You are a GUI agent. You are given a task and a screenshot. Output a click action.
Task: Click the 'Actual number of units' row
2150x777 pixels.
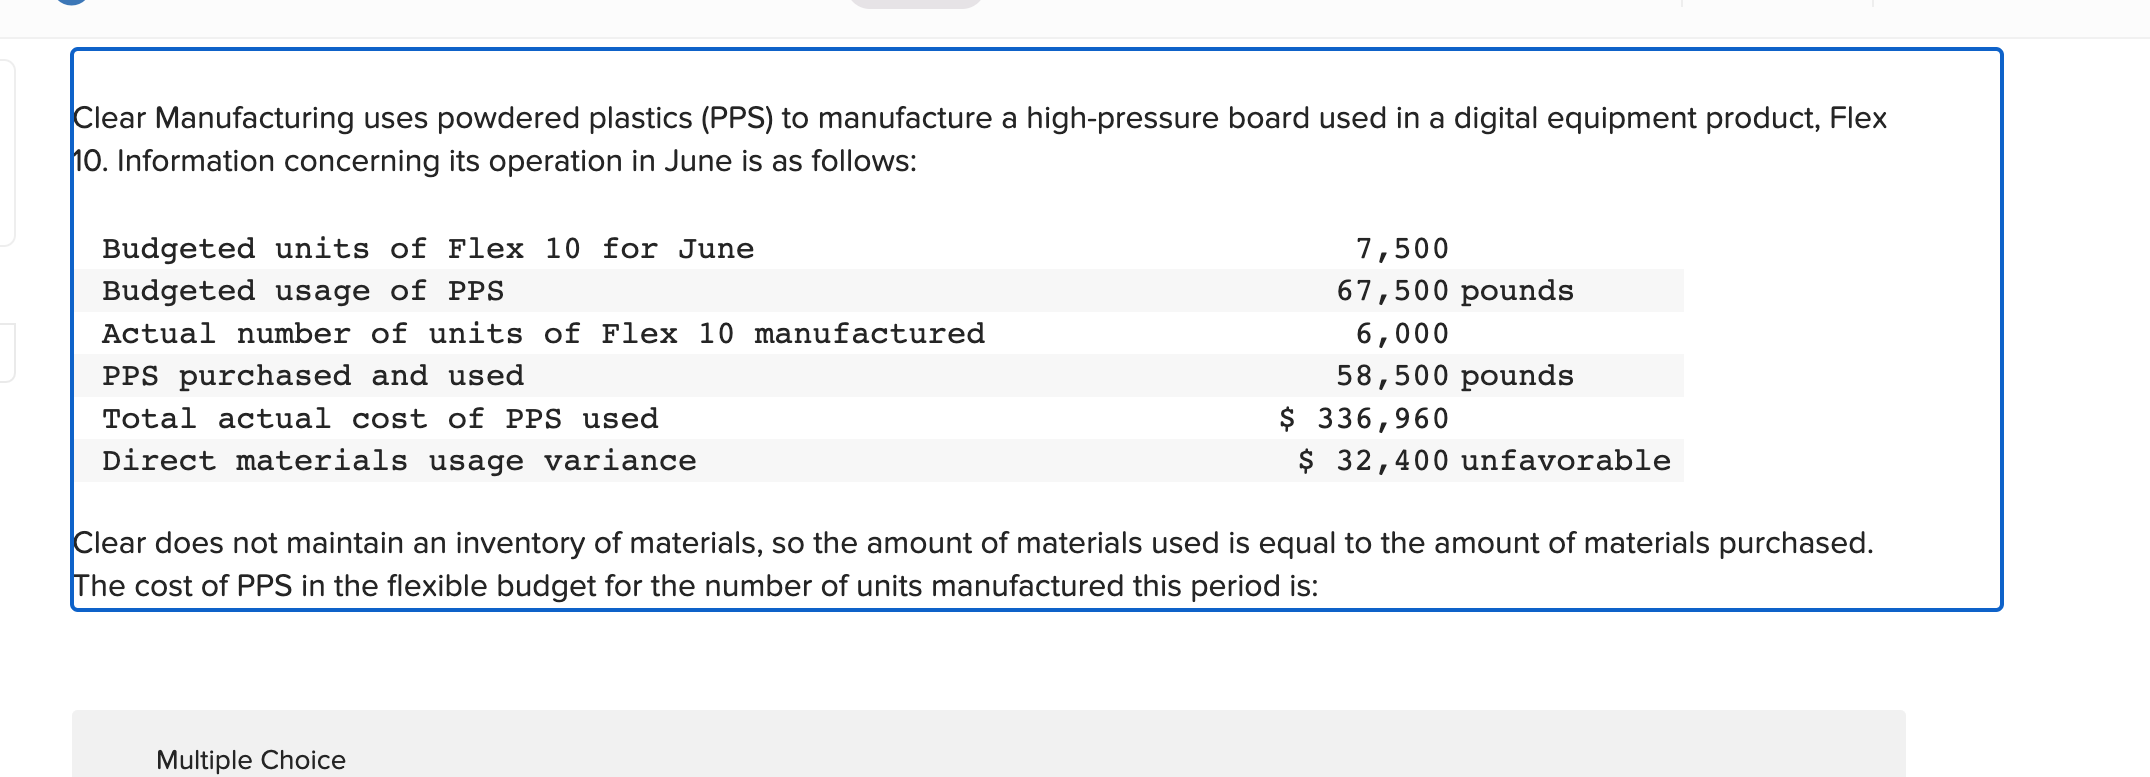click(x=545, y=333)
